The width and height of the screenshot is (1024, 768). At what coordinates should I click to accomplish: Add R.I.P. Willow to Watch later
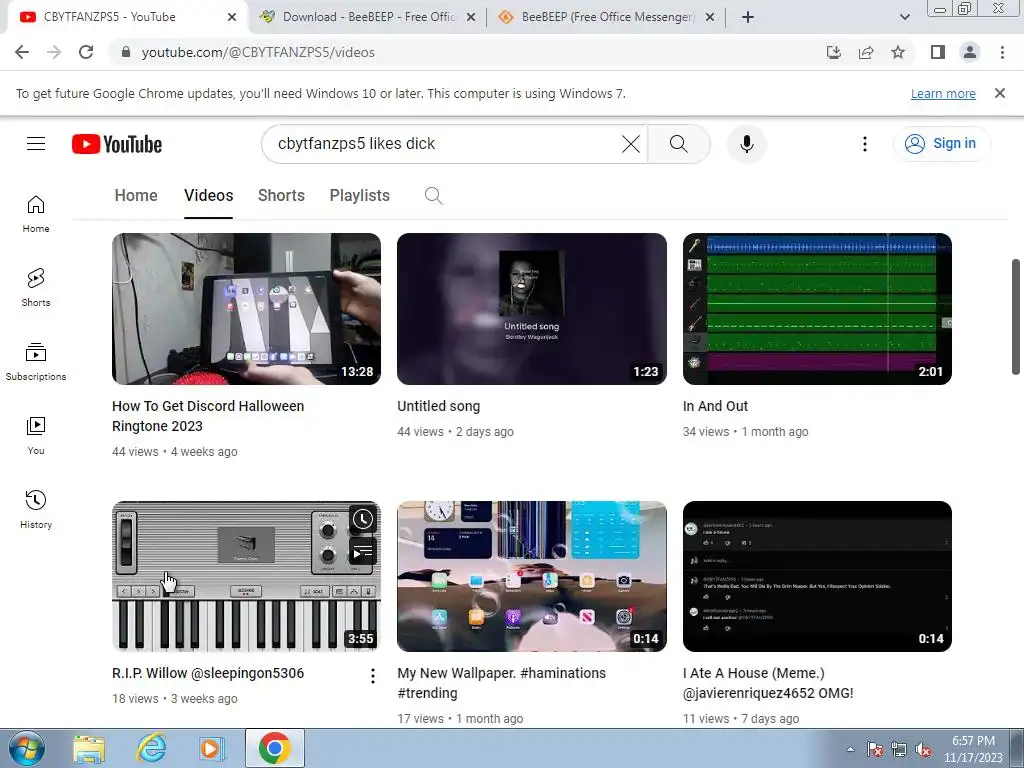pos(362,520)
